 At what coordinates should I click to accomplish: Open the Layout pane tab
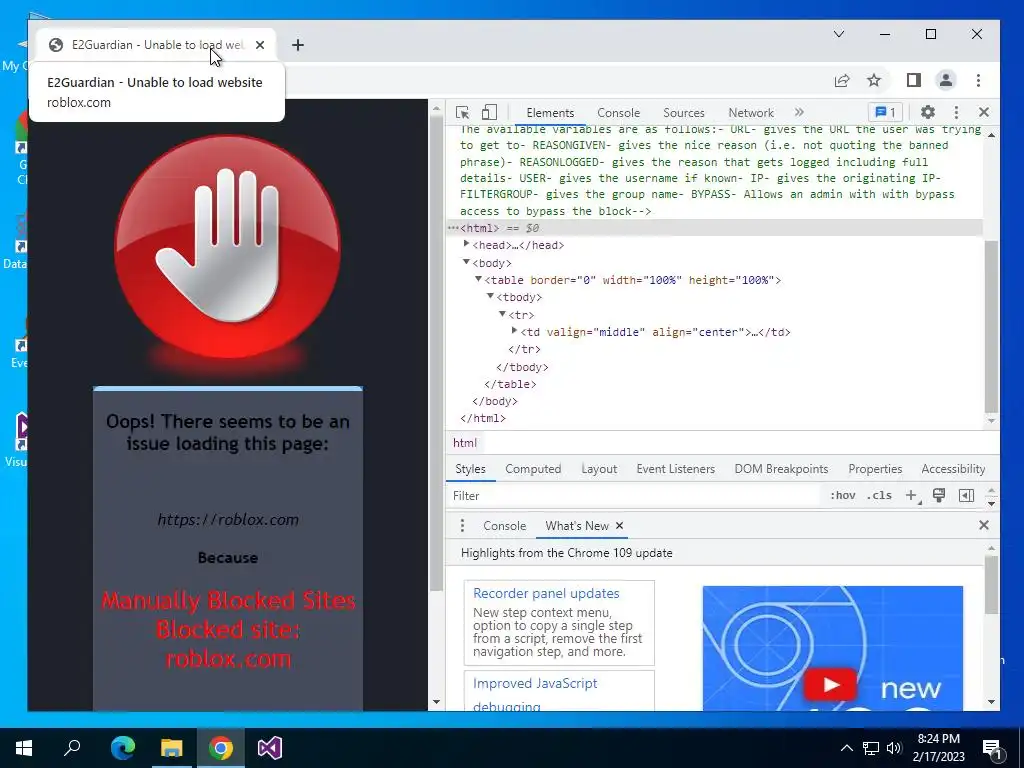(x=599, y=469)
